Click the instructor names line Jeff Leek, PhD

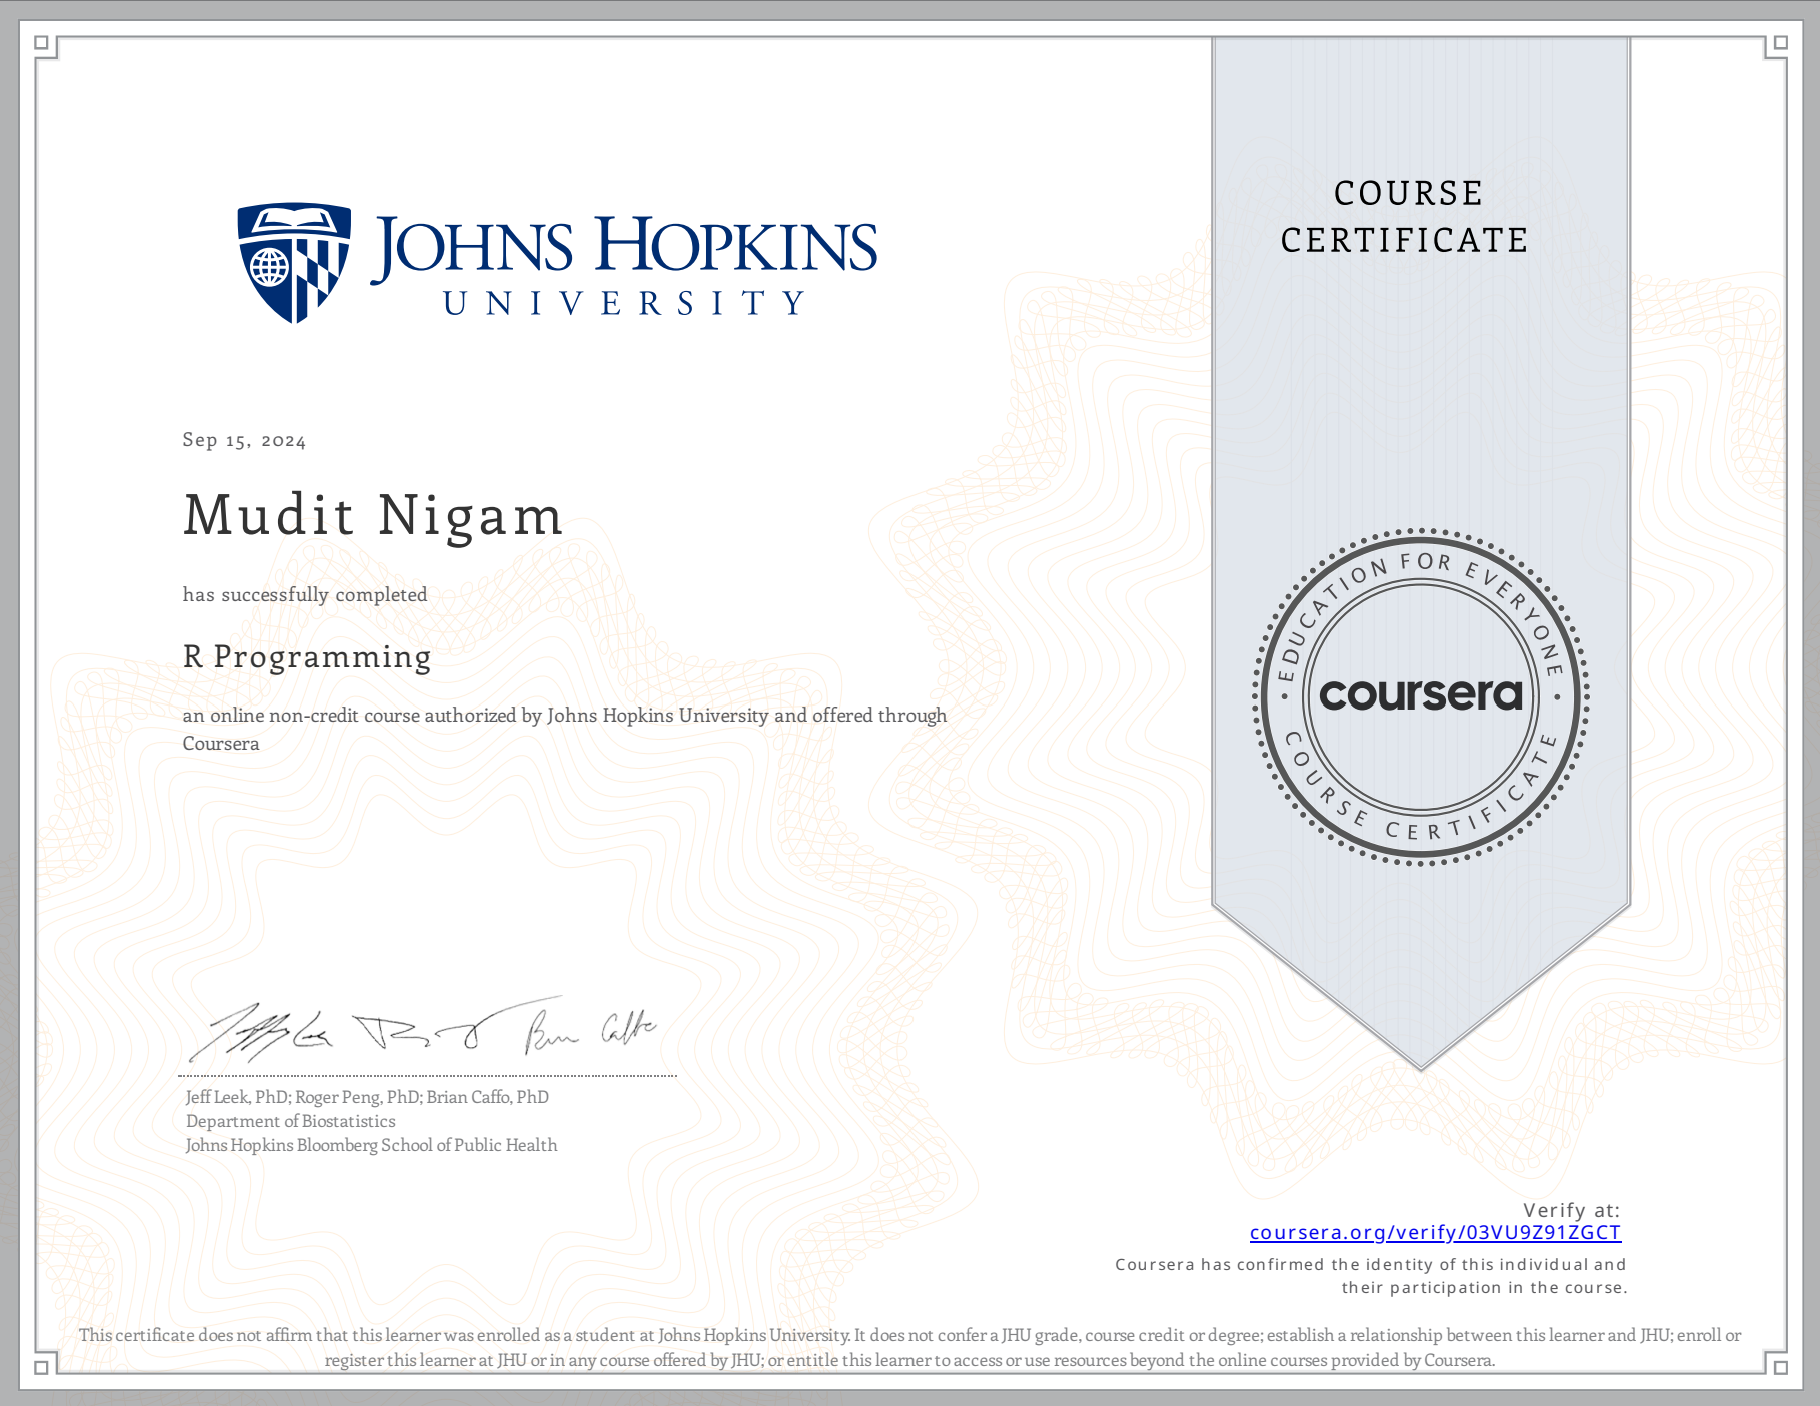tap(367, 1097)
